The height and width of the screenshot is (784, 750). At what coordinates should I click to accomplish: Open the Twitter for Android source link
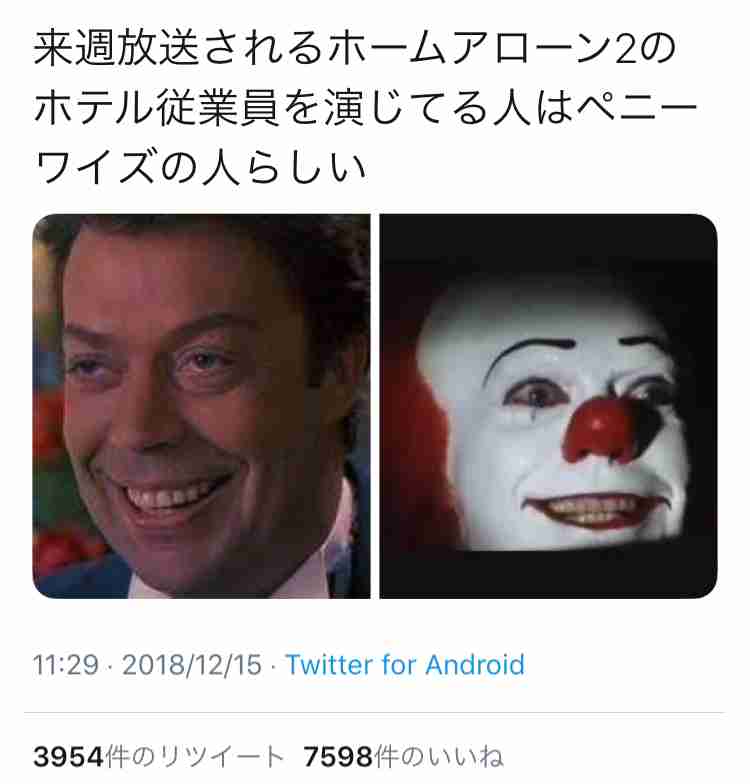point(405,665)
